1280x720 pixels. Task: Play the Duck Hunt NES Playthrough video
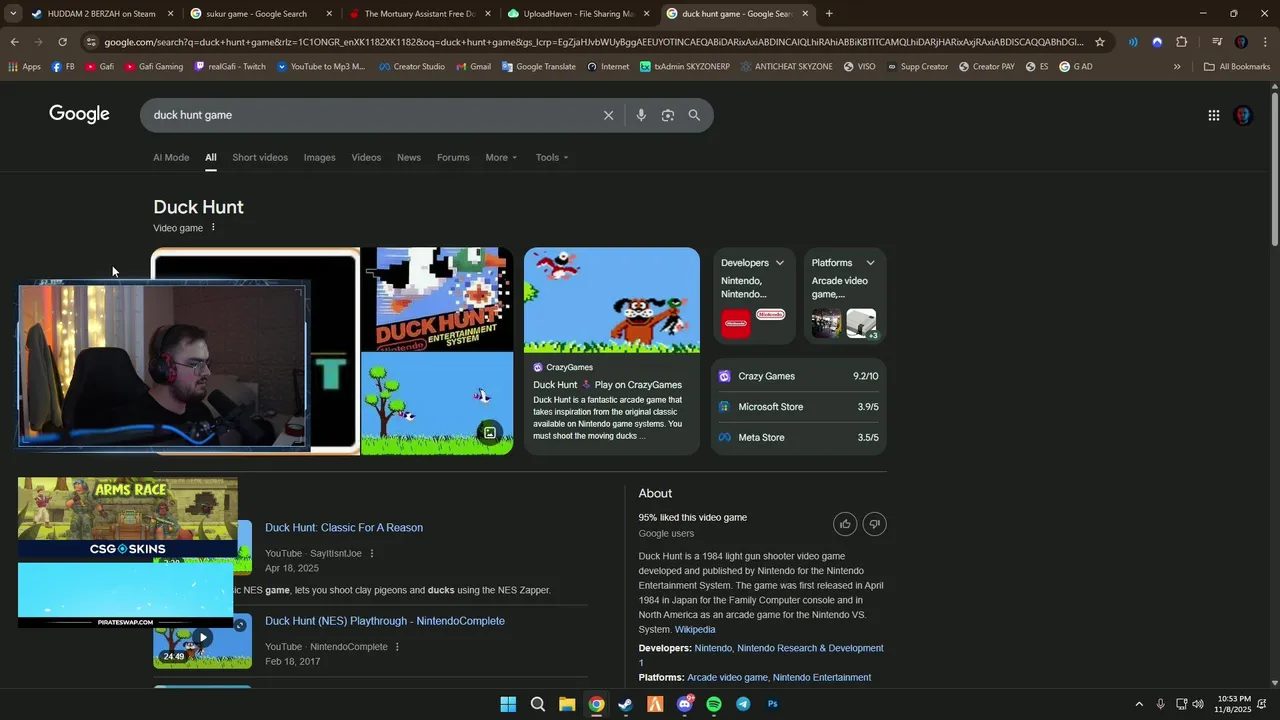point(203,637)
